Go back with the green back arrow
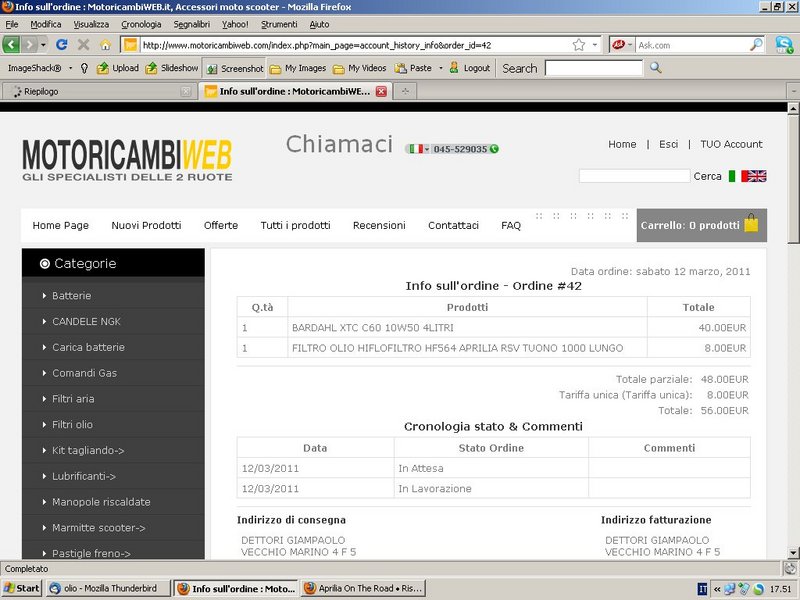Viewport: 800px width, 600px height. click(11, 45)
